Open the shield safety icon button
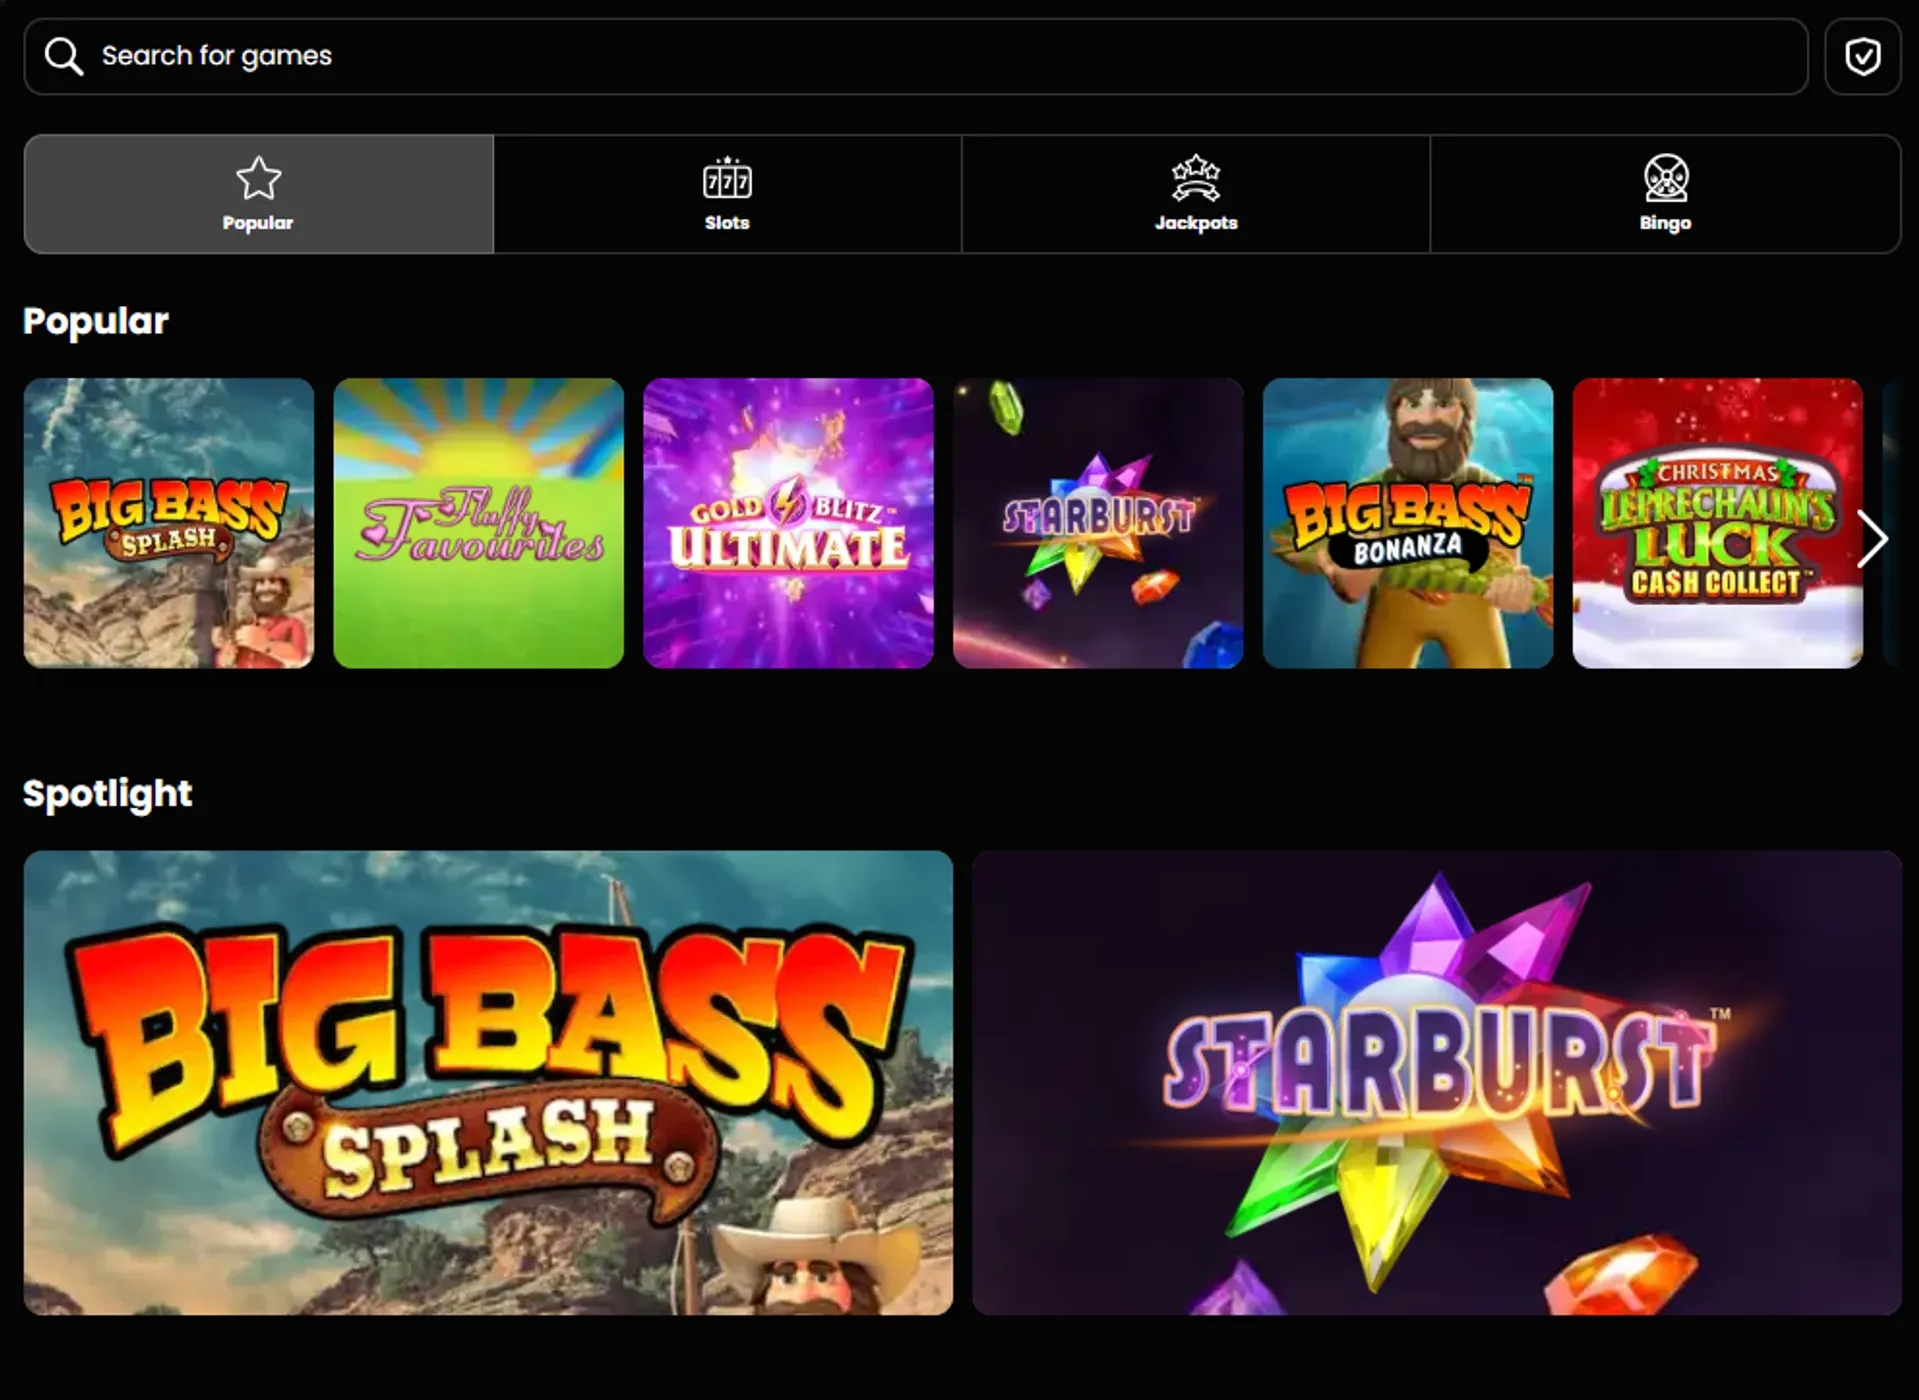 point(1861,57)
